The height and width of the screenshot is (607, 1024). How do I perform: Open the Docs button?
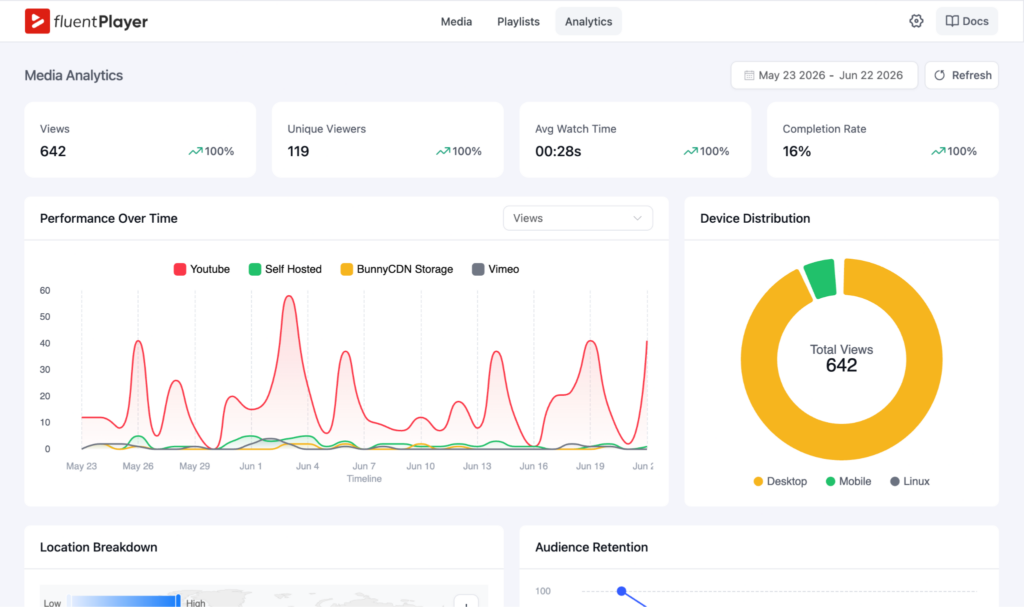[x=967, y=21]
